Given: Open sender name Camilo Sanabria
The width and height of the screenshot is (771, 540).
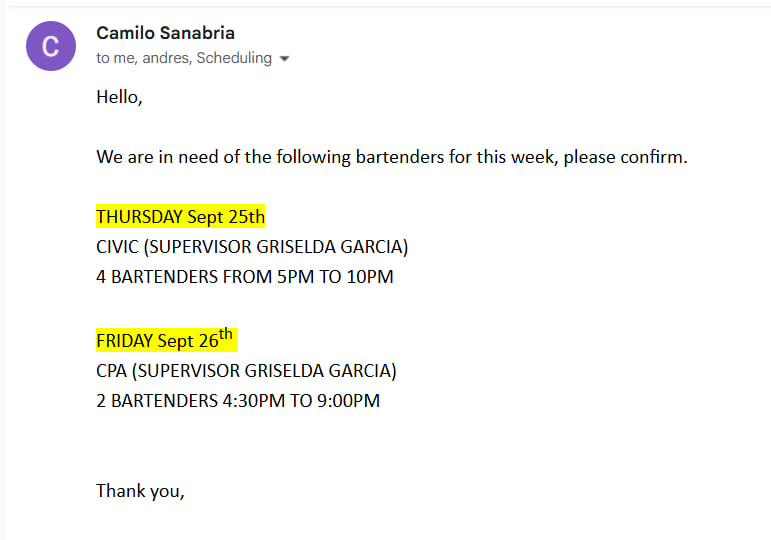Looking at the screenshot, I should (x=166, y=33).
